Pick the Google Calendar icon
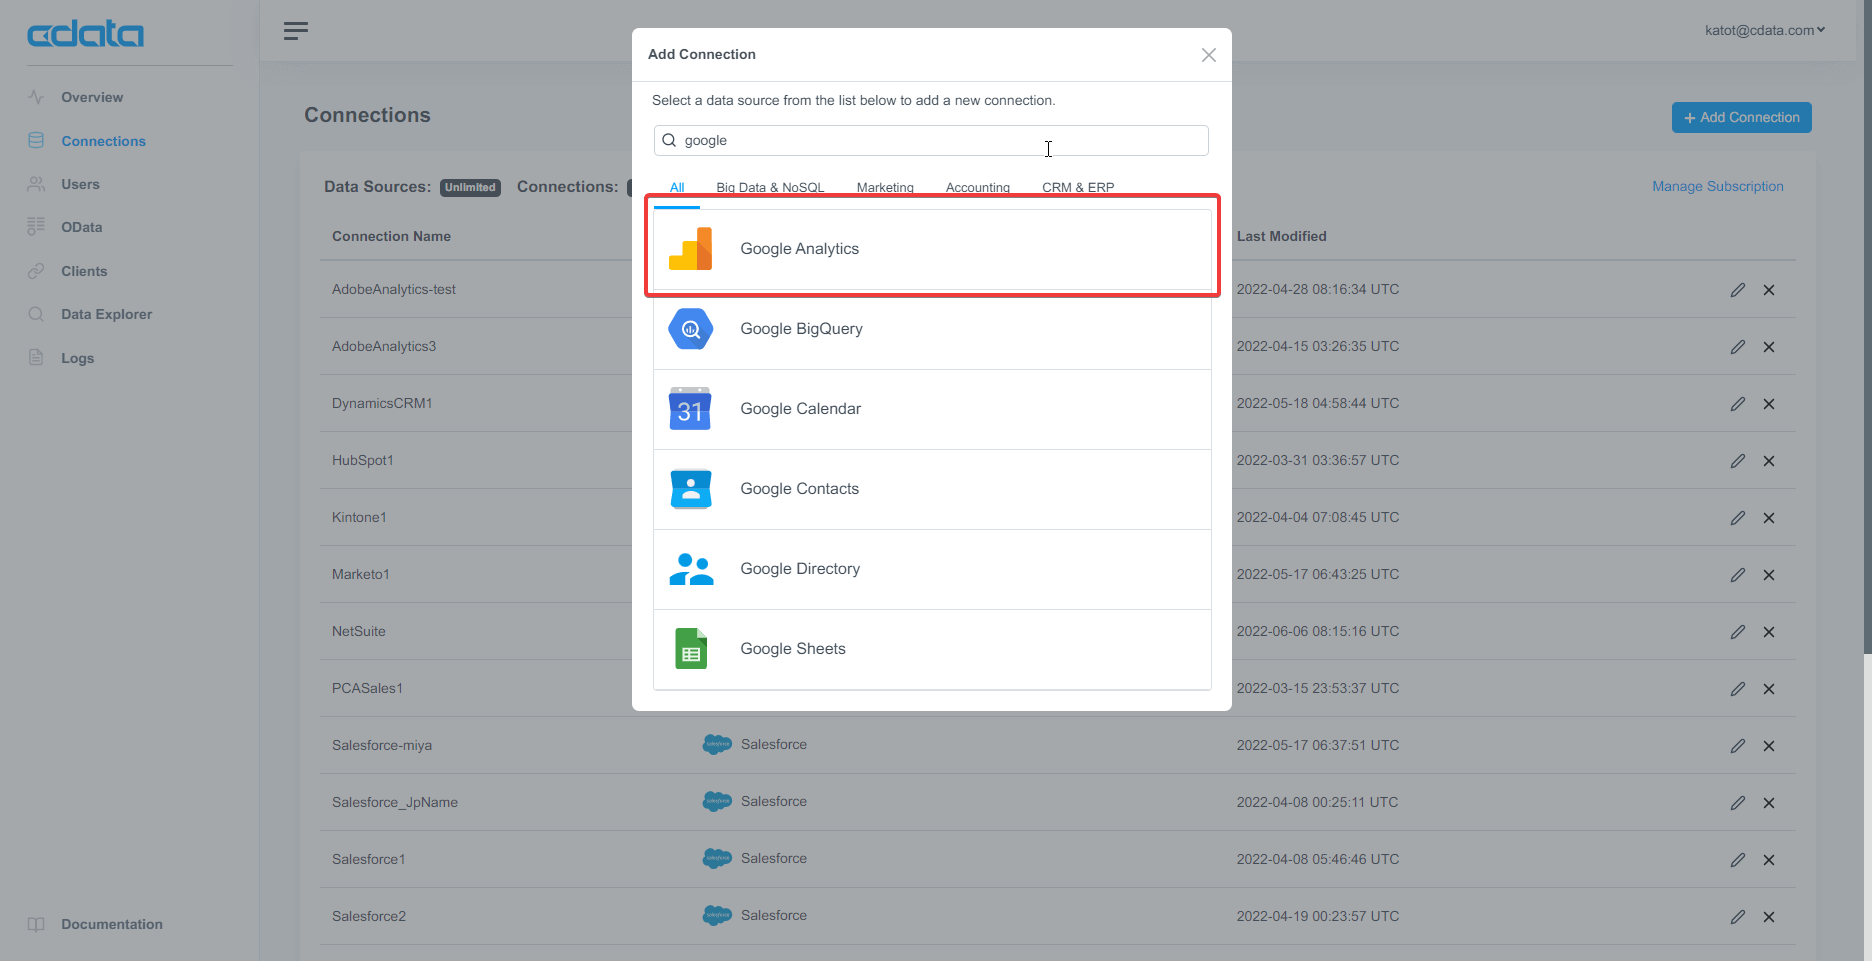 coord(690,409)
